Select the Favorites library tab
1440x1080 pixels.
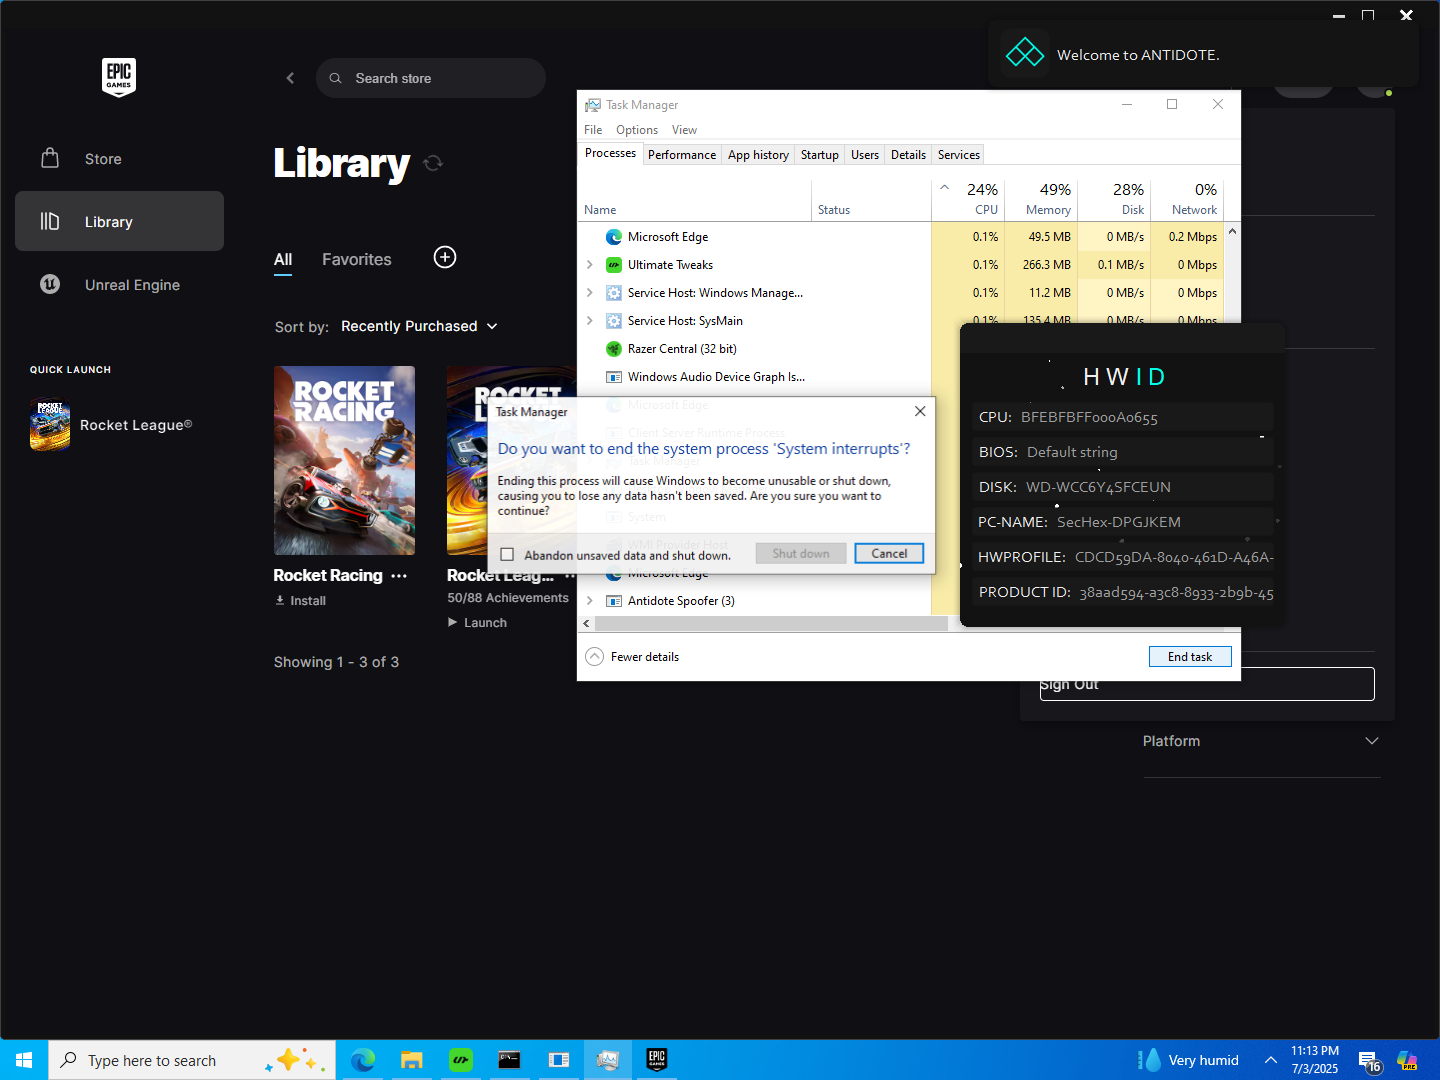[x=357, y=259]
